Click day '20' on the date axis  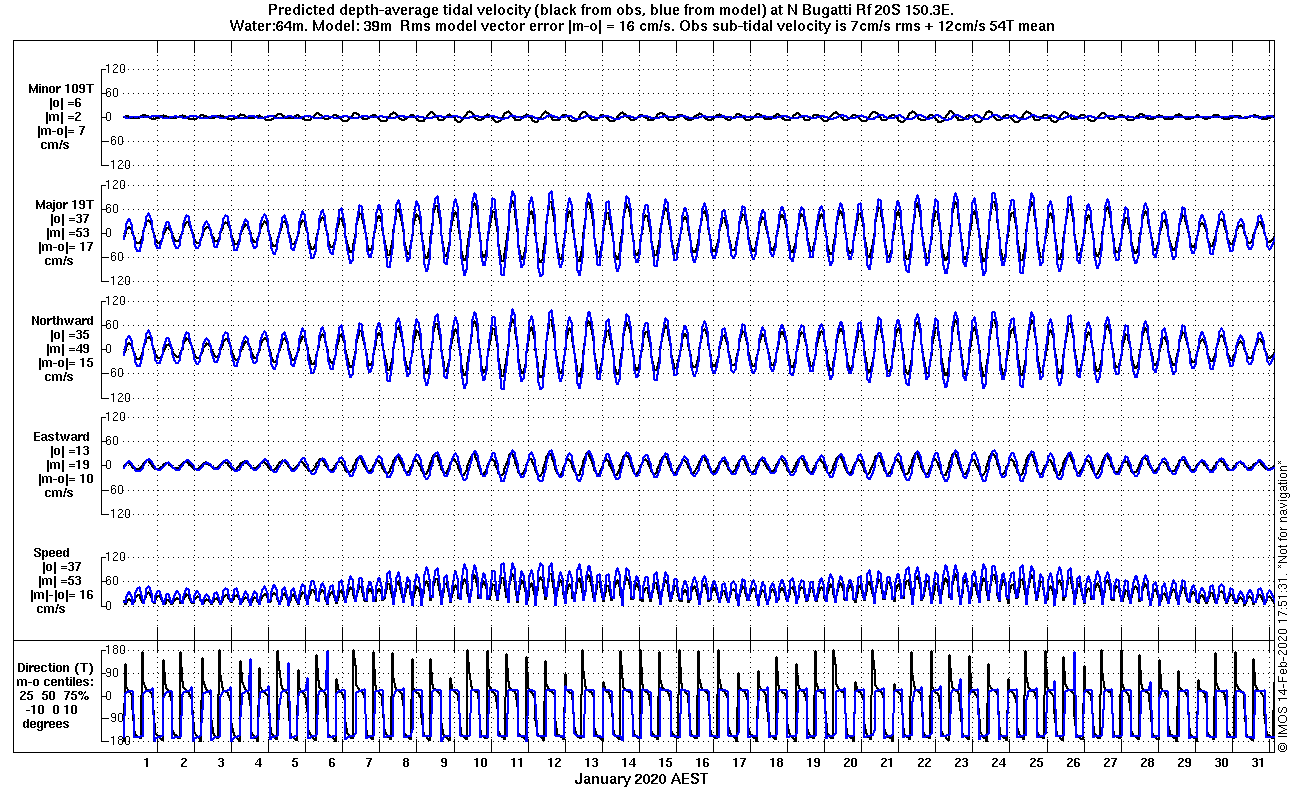point(850,762)
